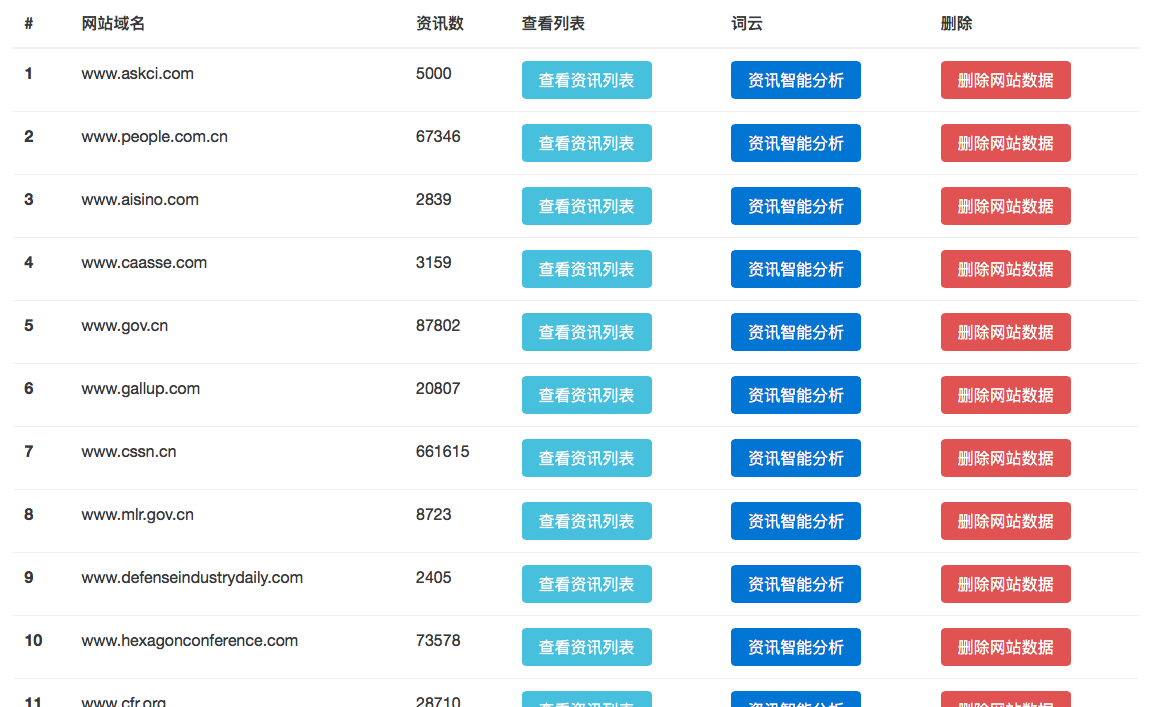The image size is (1150, 707).
Task: Click the 删除 column header
Action: (x=956, y=23)
